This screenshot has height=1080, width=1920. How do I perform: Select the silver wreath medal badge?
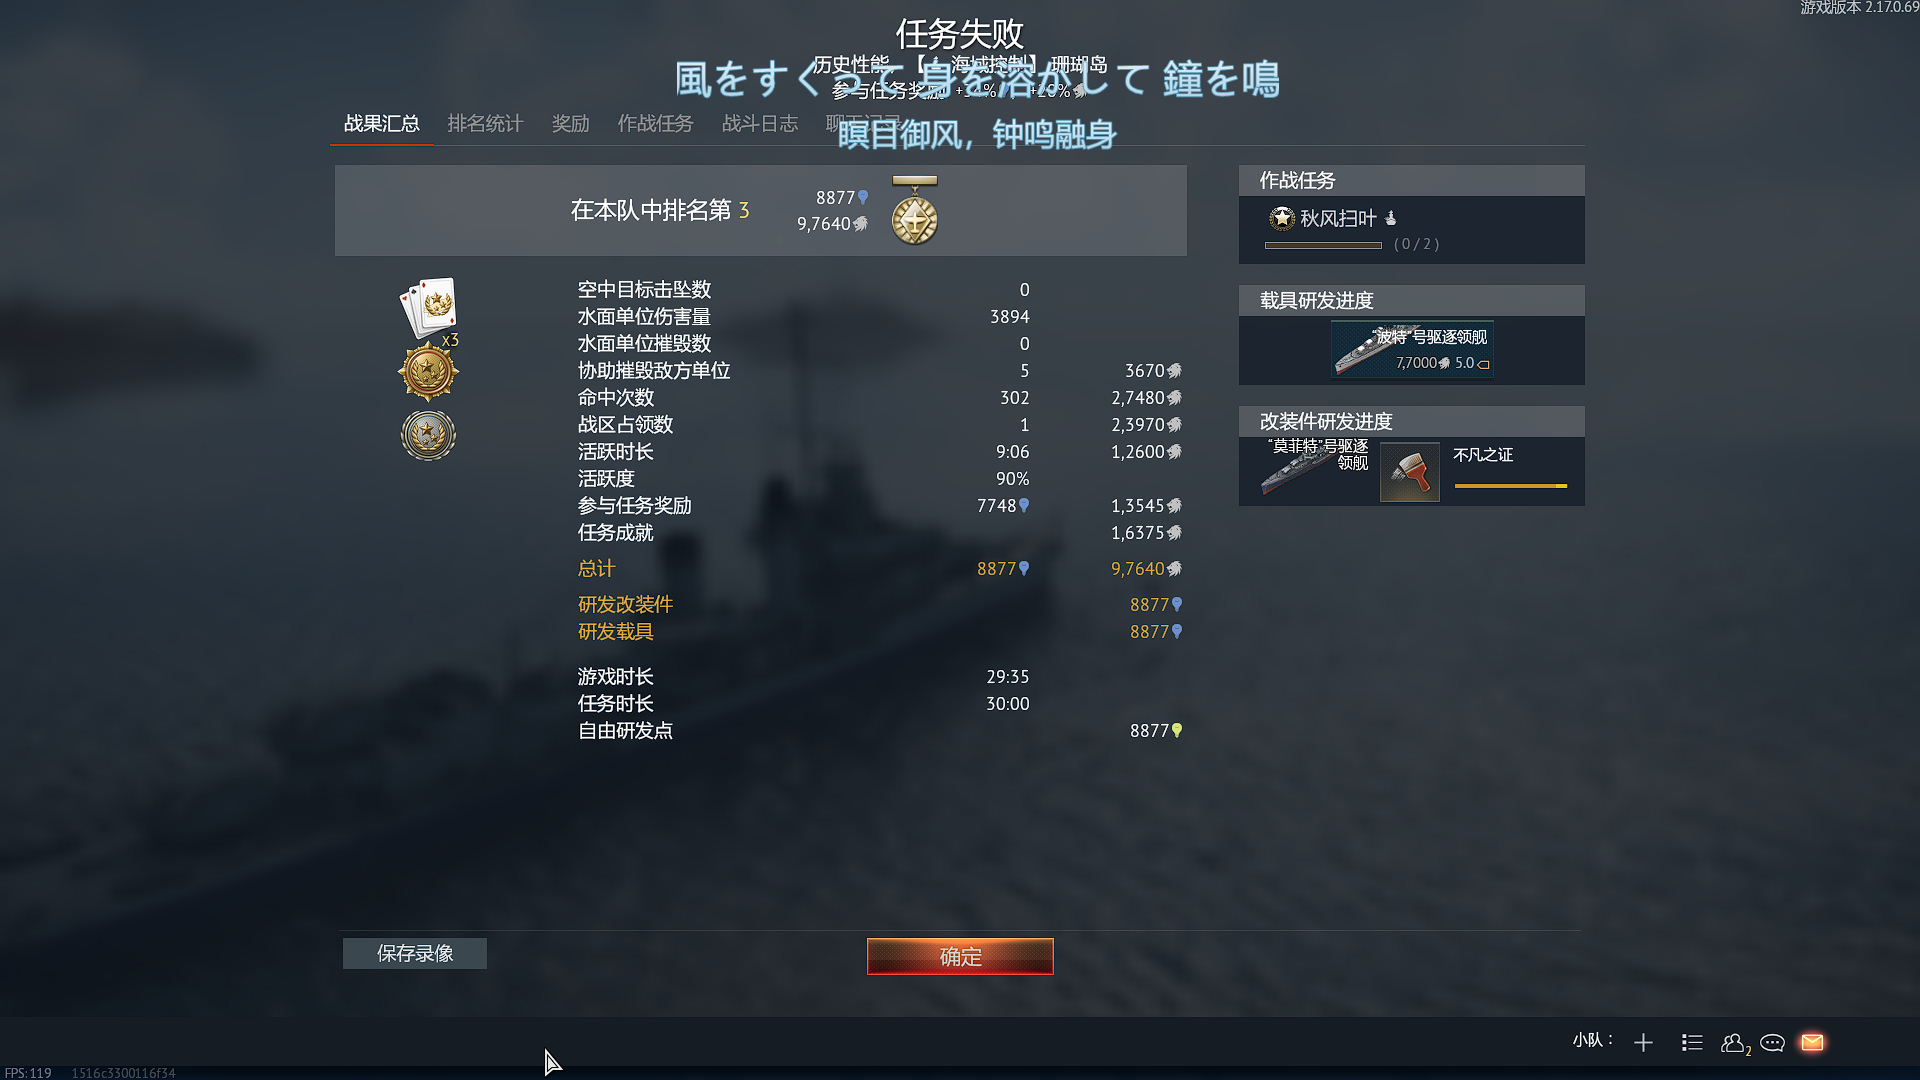pos(428,435)
